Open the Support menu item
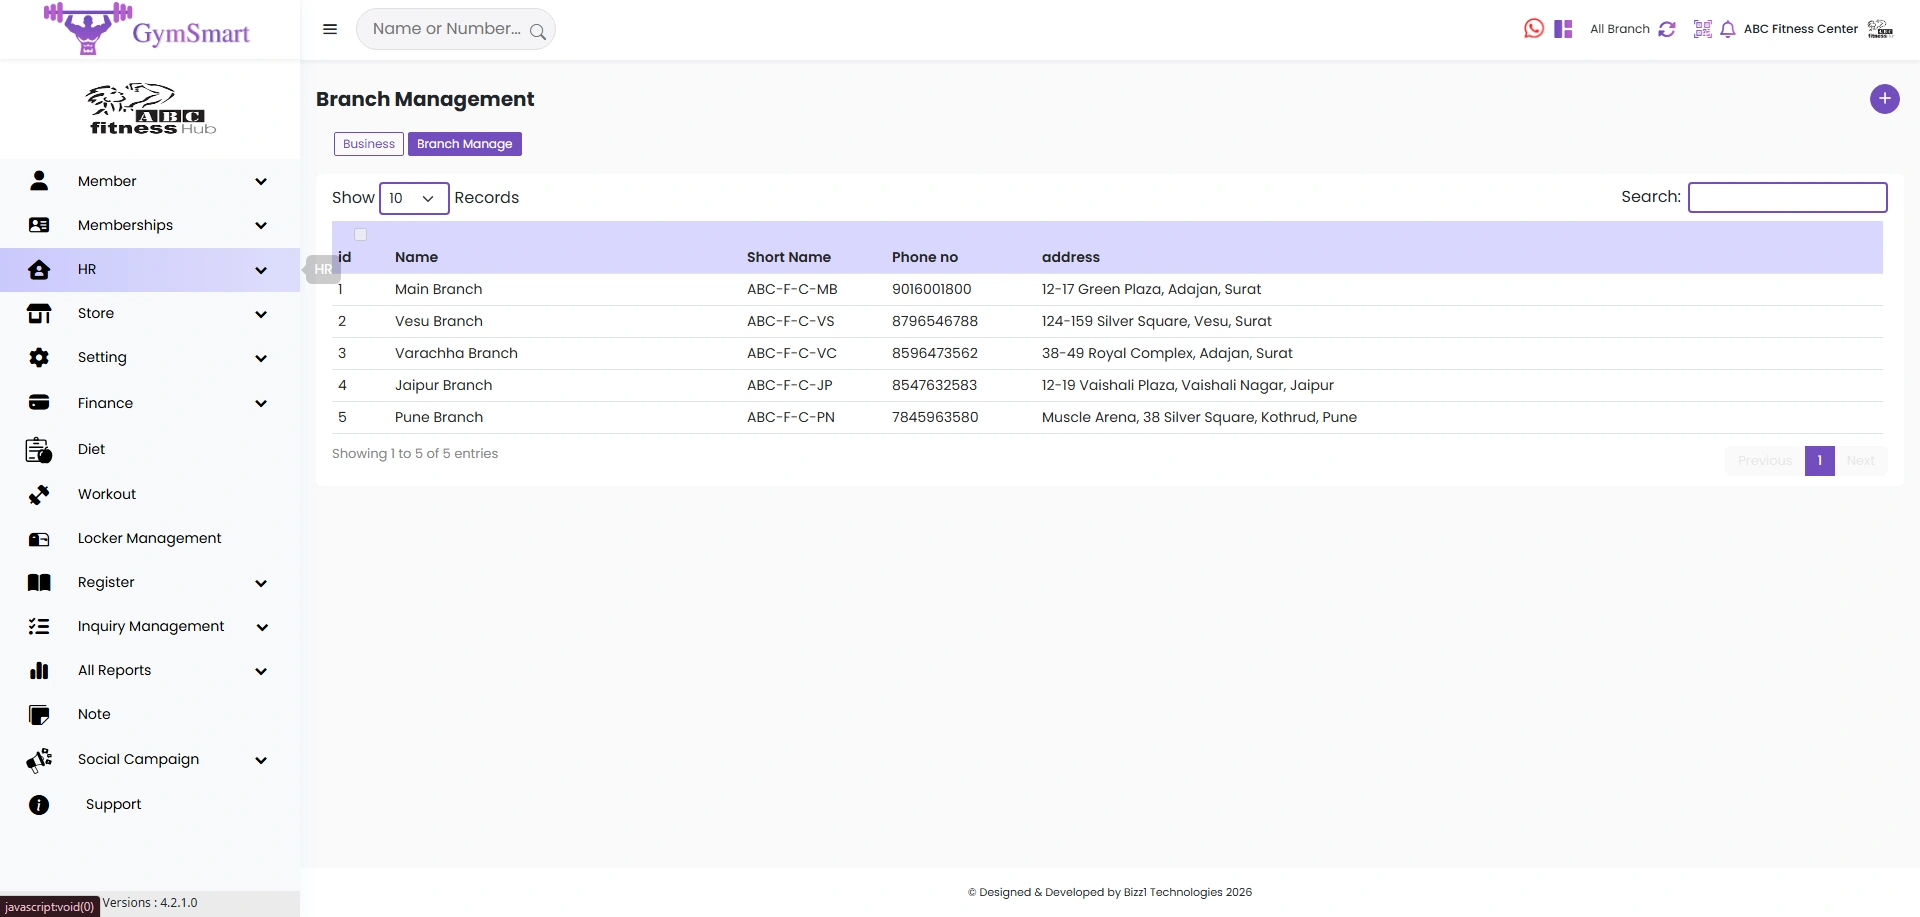Screen dimensions: 1920x917 113,804
